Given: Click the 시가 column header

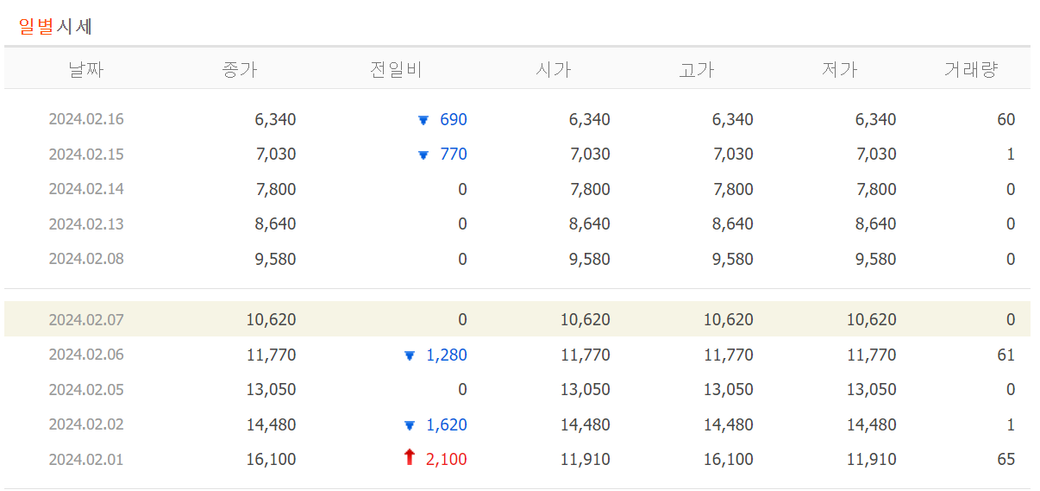Looking at the screenshot, I should pyautogui.click(x=554, y=70).
